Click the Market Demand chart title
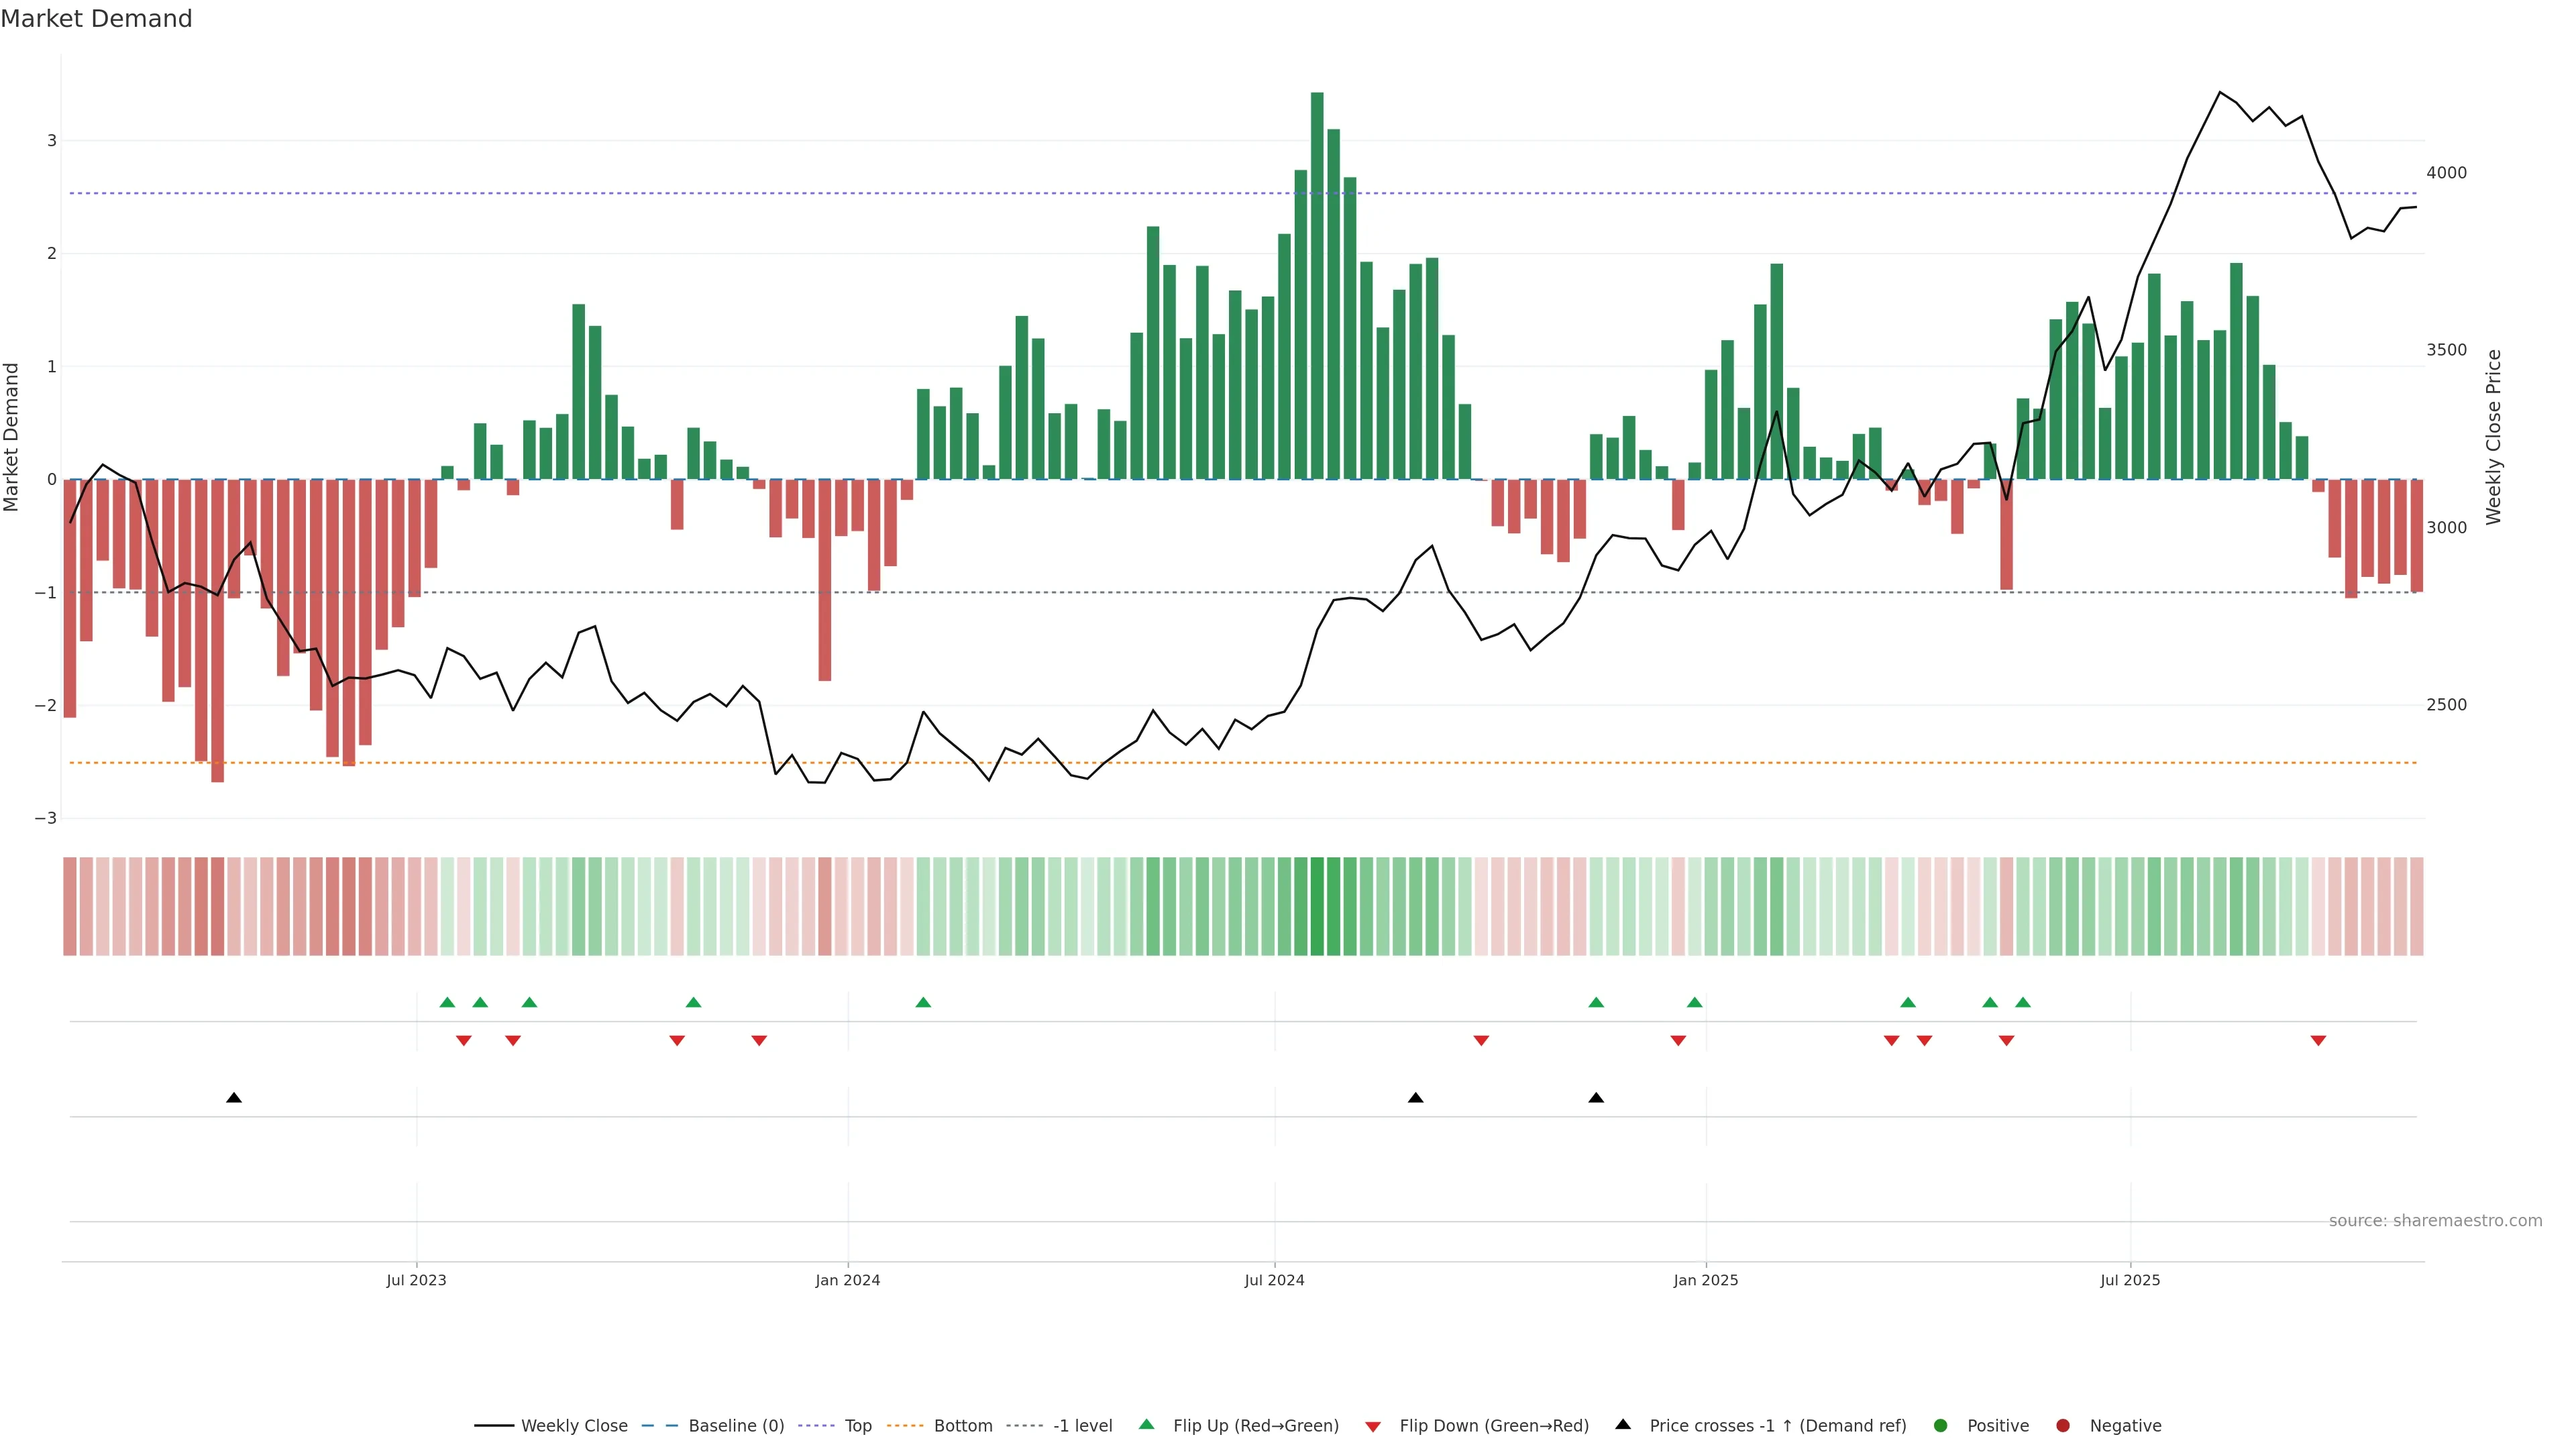This screenshot has height=1449, width=2576. pos(96,19)
